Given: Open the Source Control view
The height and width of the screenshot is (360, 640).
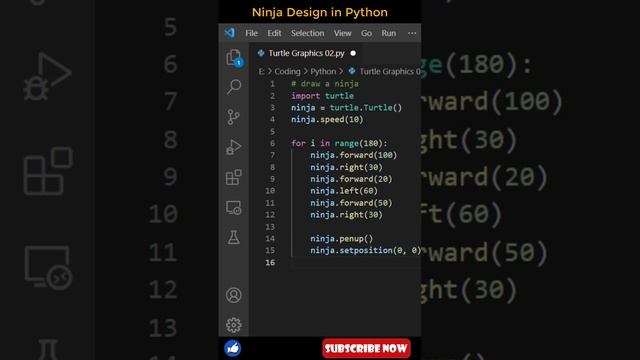Looking at the screenshot, I should pyautogui.click(x=233, y=117).
